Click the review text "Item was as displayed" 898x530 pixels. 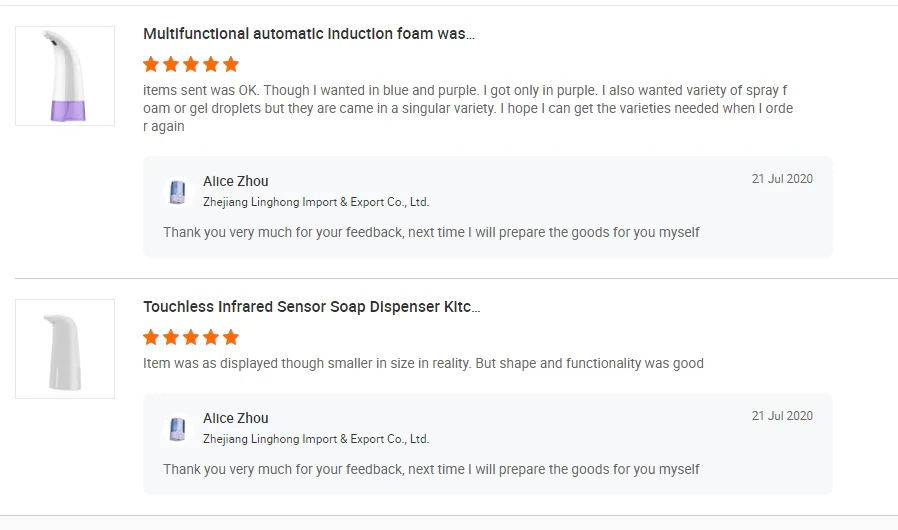(423, 363)
